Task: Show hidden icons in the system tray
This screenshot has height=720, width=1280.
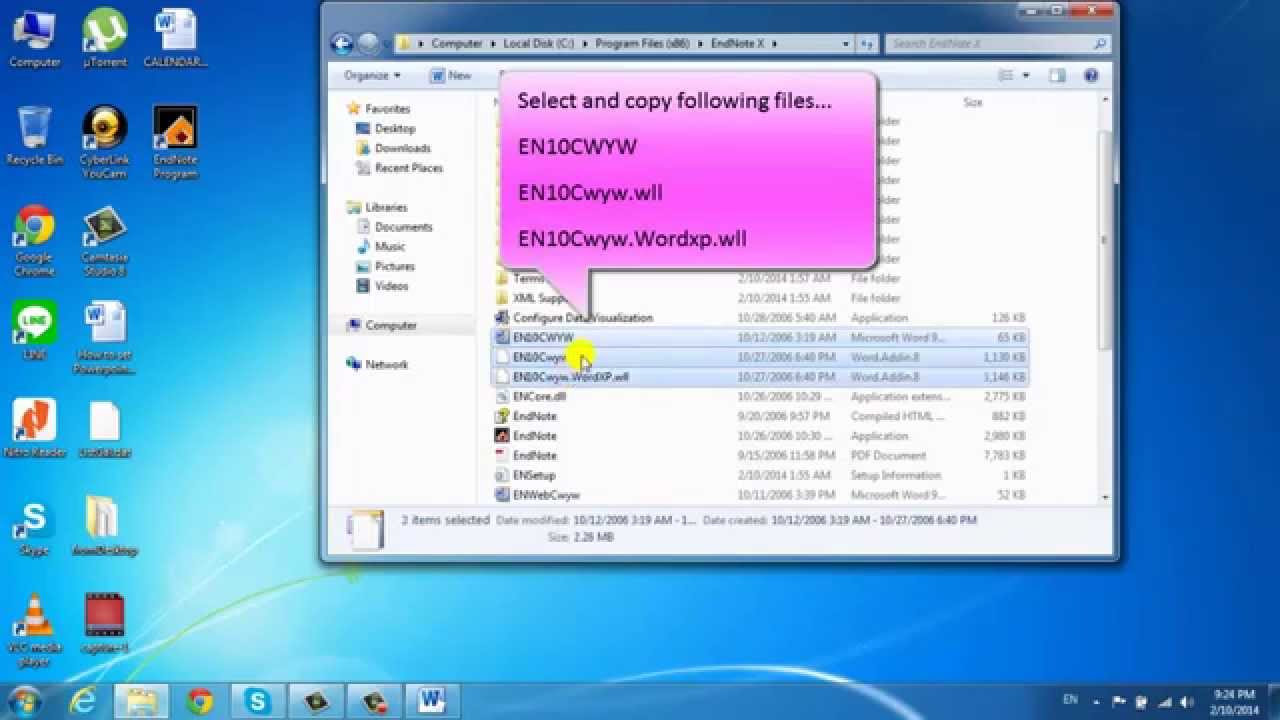Action: (x=1097, y=702)
